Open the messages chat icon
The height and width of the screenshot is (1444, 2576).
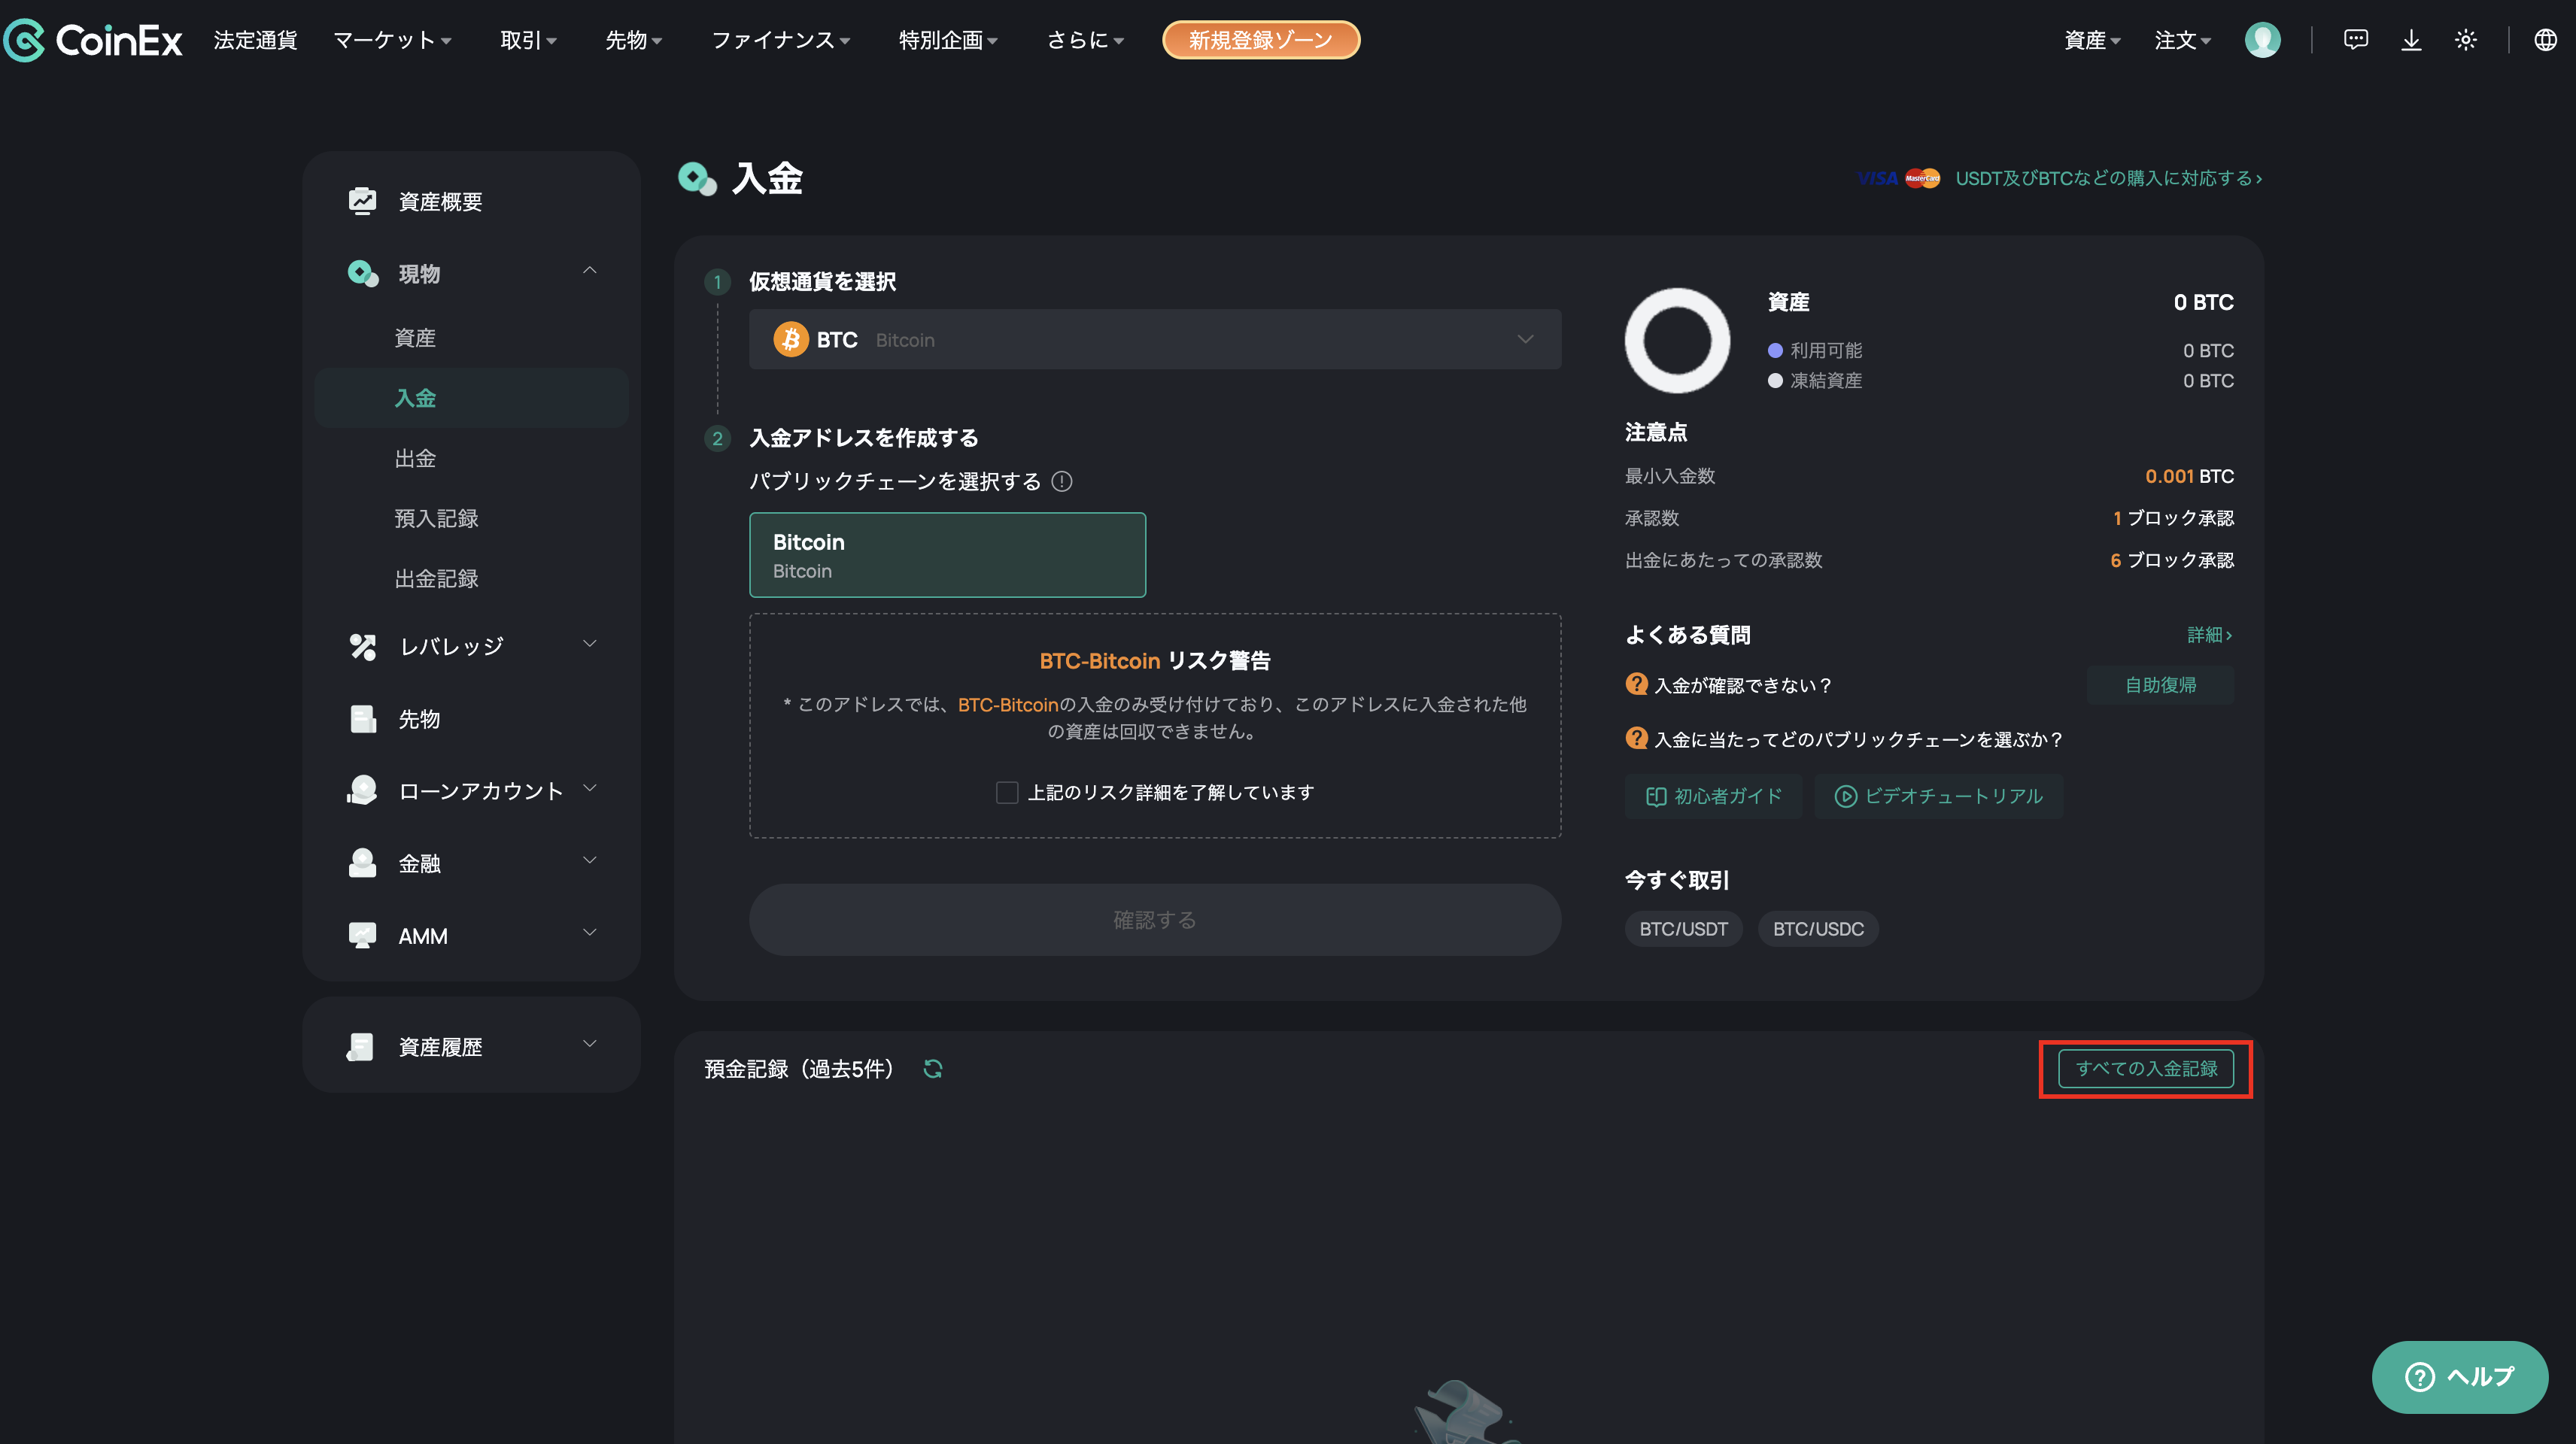point(2355,40)
